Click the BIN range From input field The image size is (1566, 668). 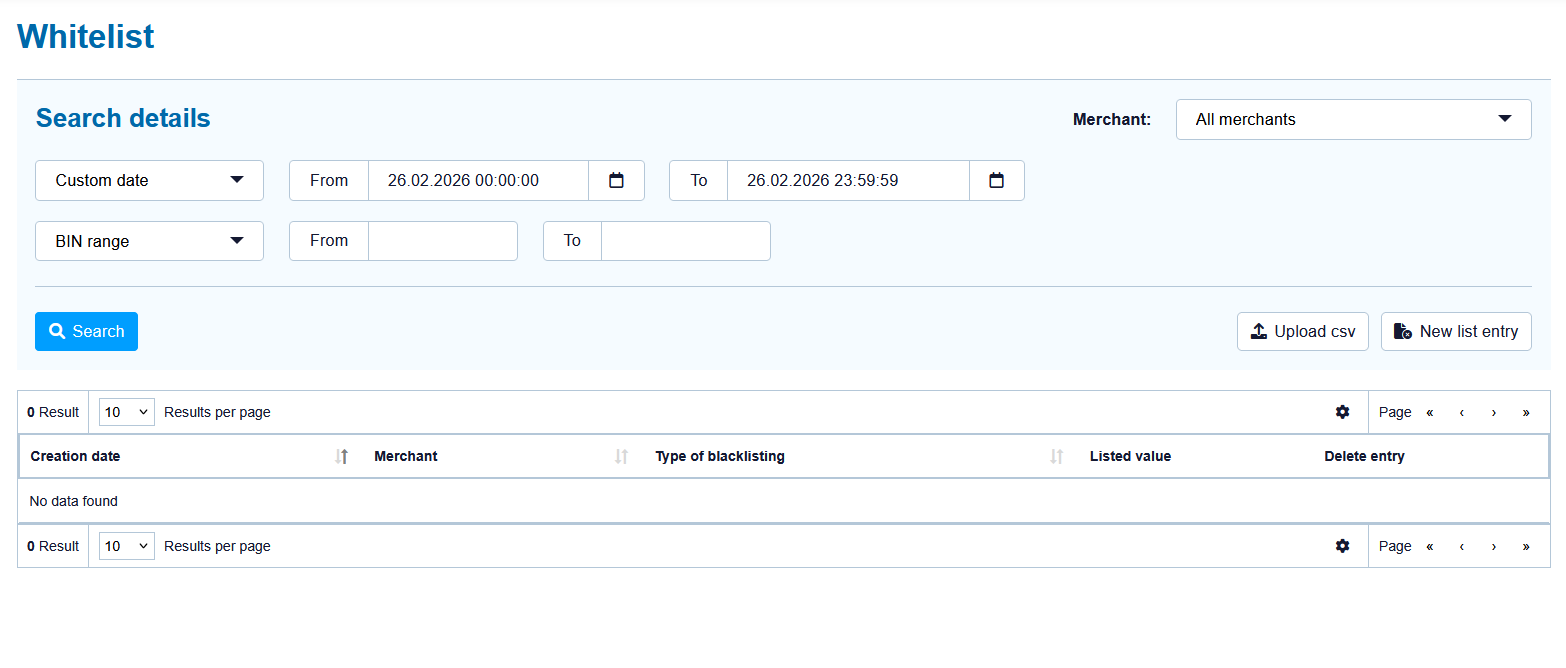tap(442, 241)
